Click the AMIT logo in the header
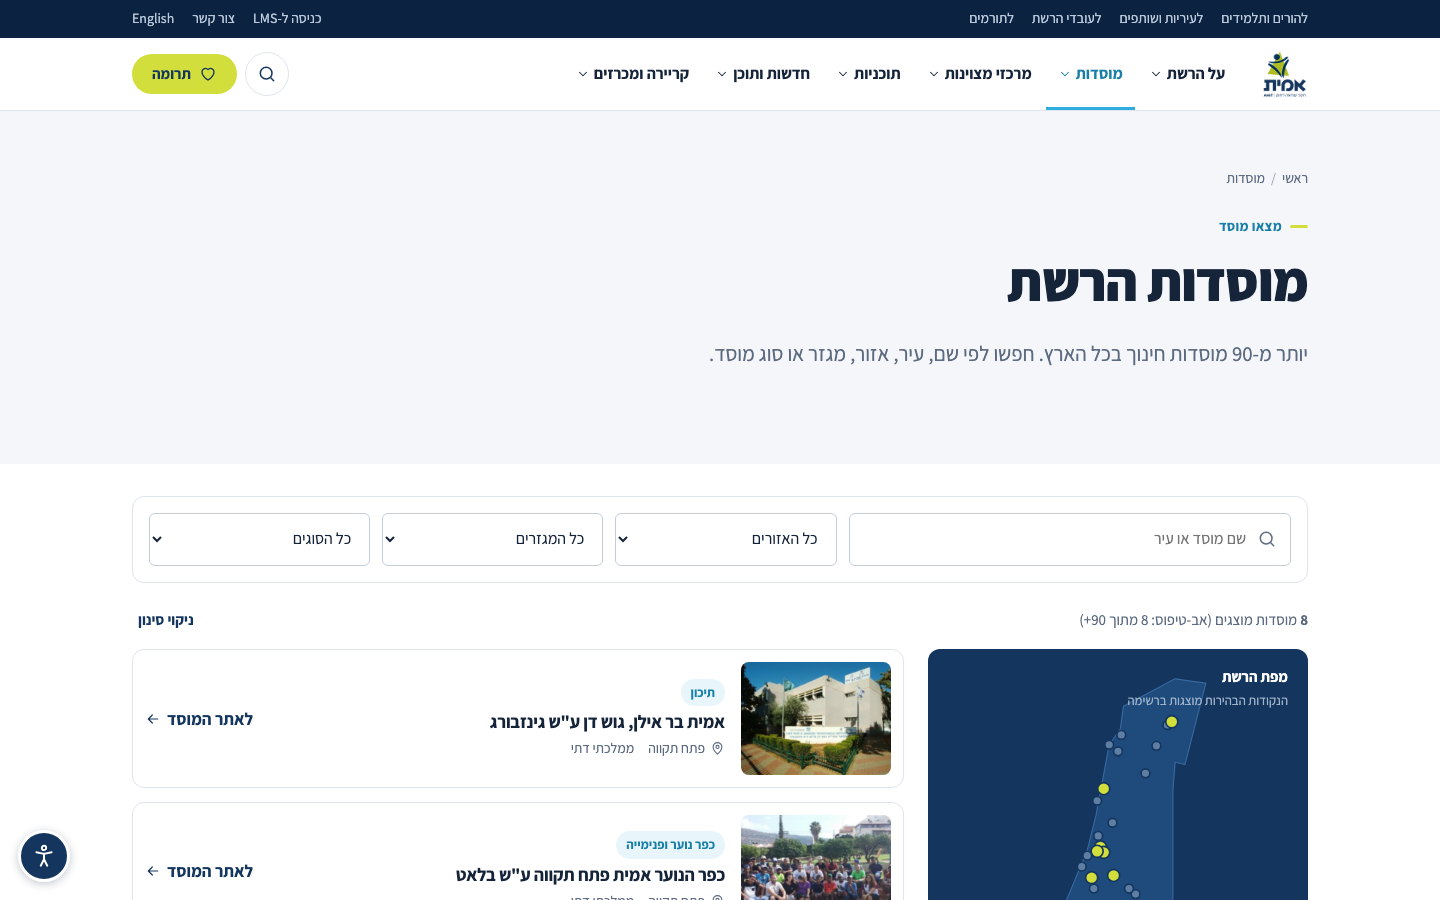The height and width of the screenshot is (900, 1440). click(1284, 74)
